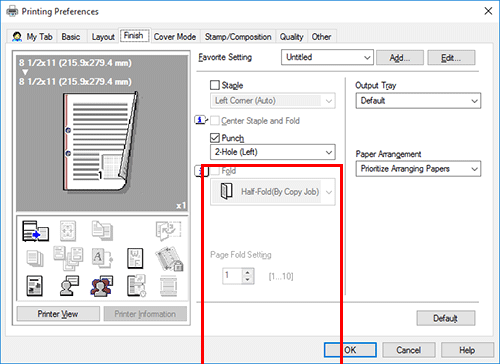The height and width of the screenshot is (364, 500).
Task: Click the [1...10] range text
Action: pos(281,276)
